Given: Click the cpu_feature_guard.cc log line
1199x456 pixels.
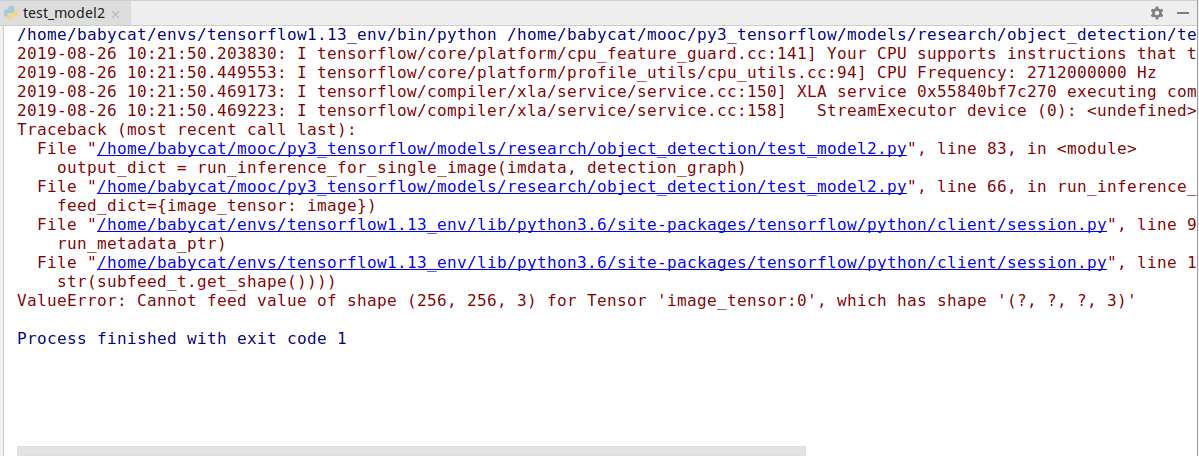Looking at the screenshot, I should (x=607, y=54).
